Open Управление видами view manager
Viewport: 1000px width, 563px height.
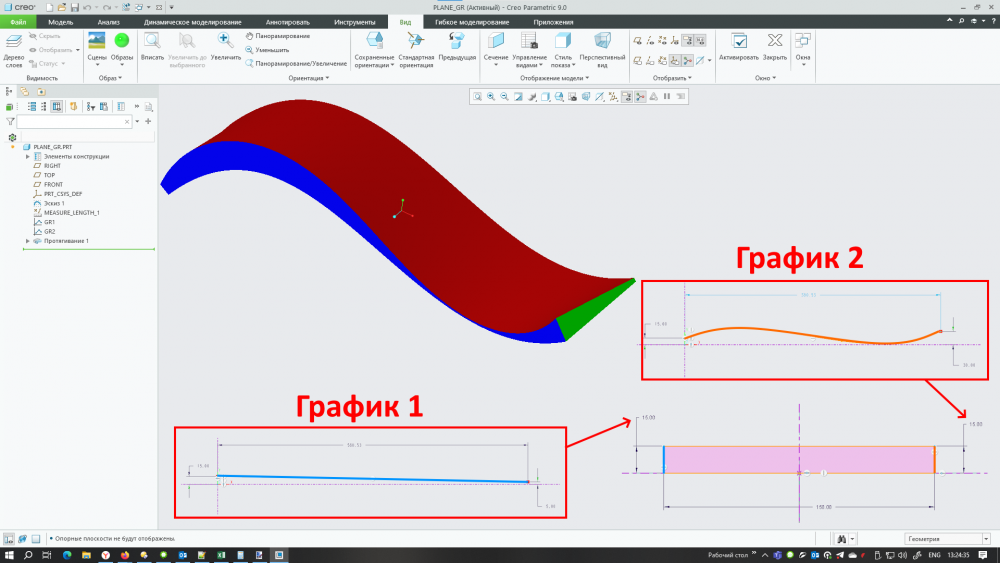click(x=529, y=50)
